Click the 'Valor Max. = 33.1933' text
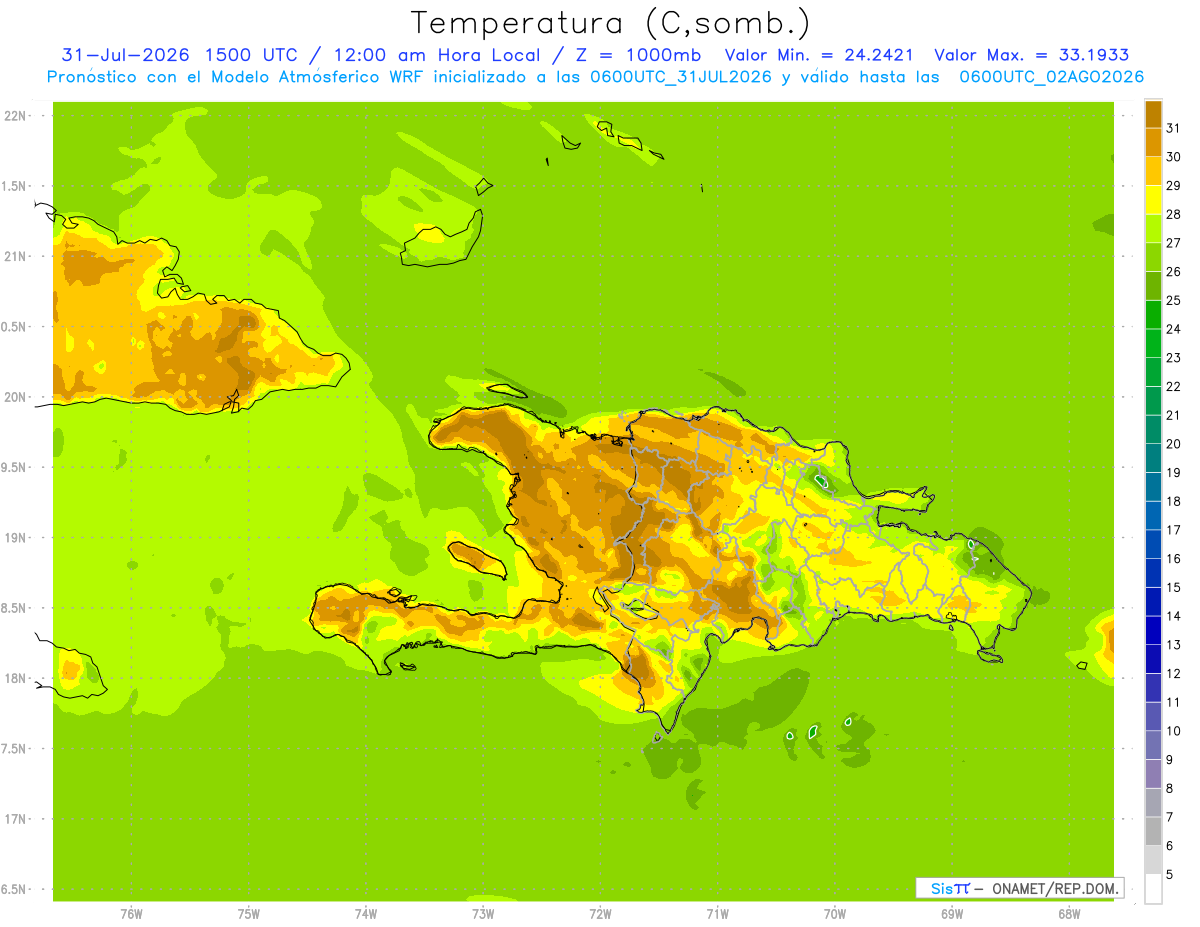The height and width of the screenshot is (927, 1200). click(1032, 55)
